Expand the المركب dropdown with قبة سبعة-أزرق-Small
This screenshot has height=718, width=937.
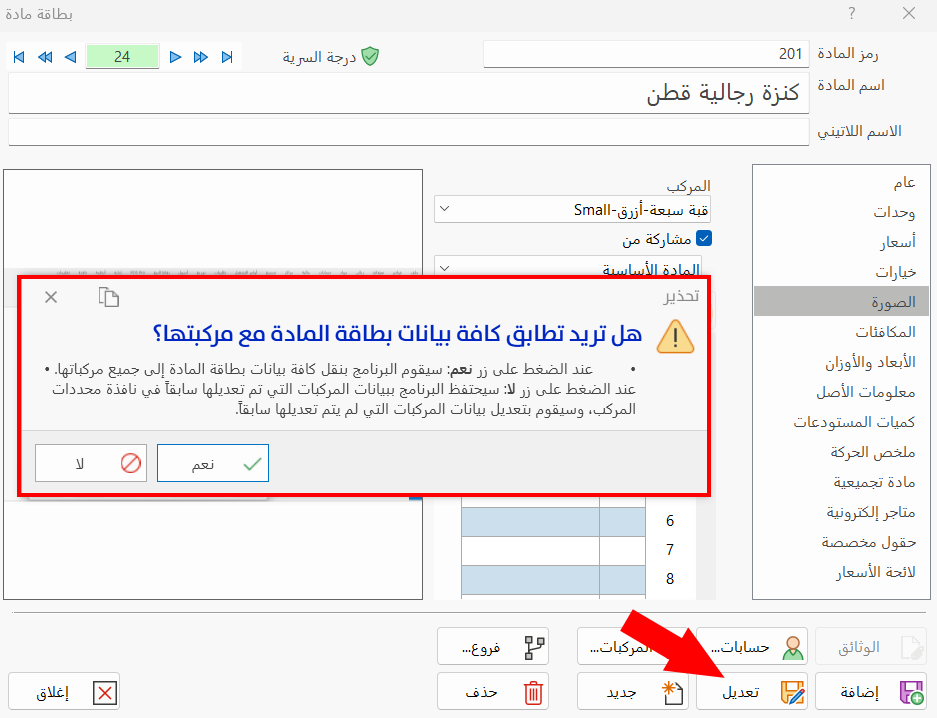pos(445,209)
